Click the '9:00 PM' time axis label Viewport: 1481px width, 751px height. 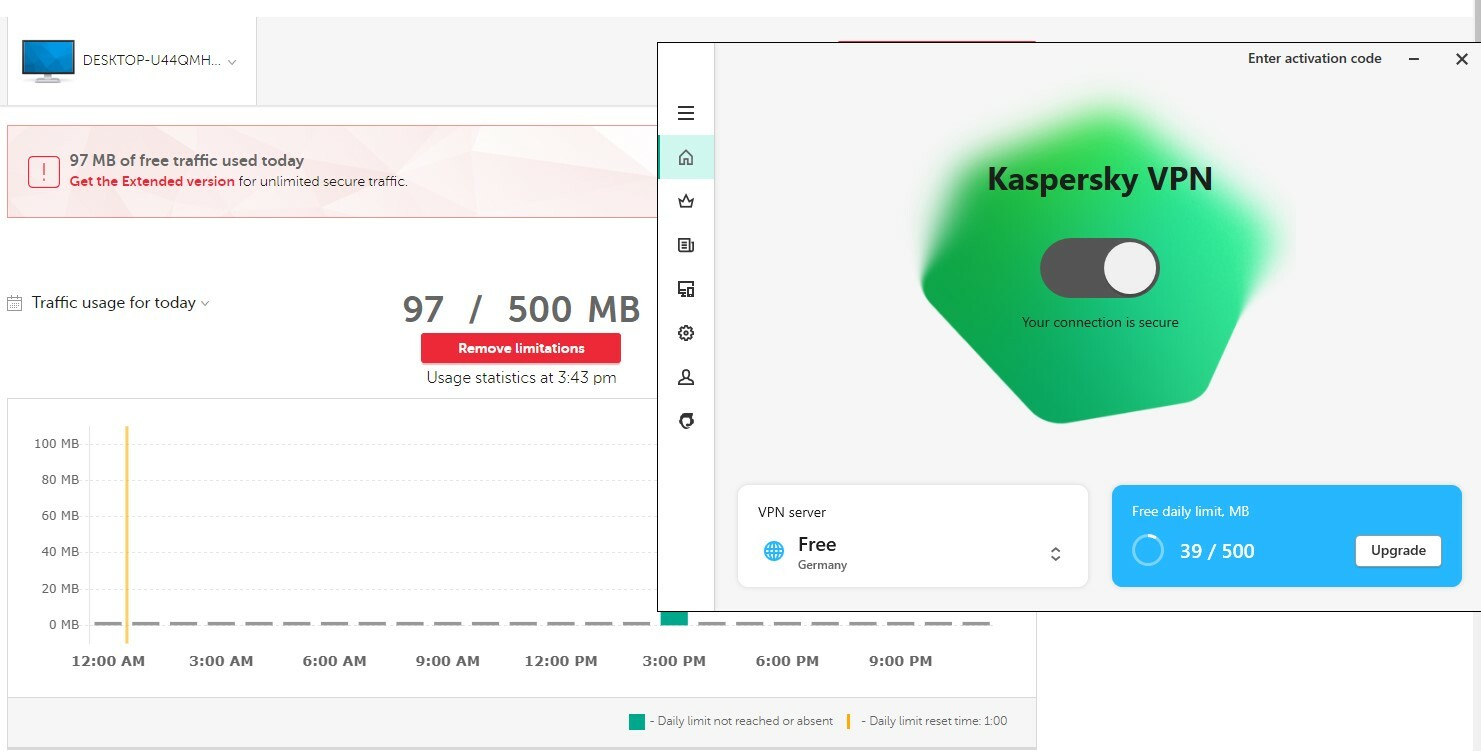(x=901, y=661)
